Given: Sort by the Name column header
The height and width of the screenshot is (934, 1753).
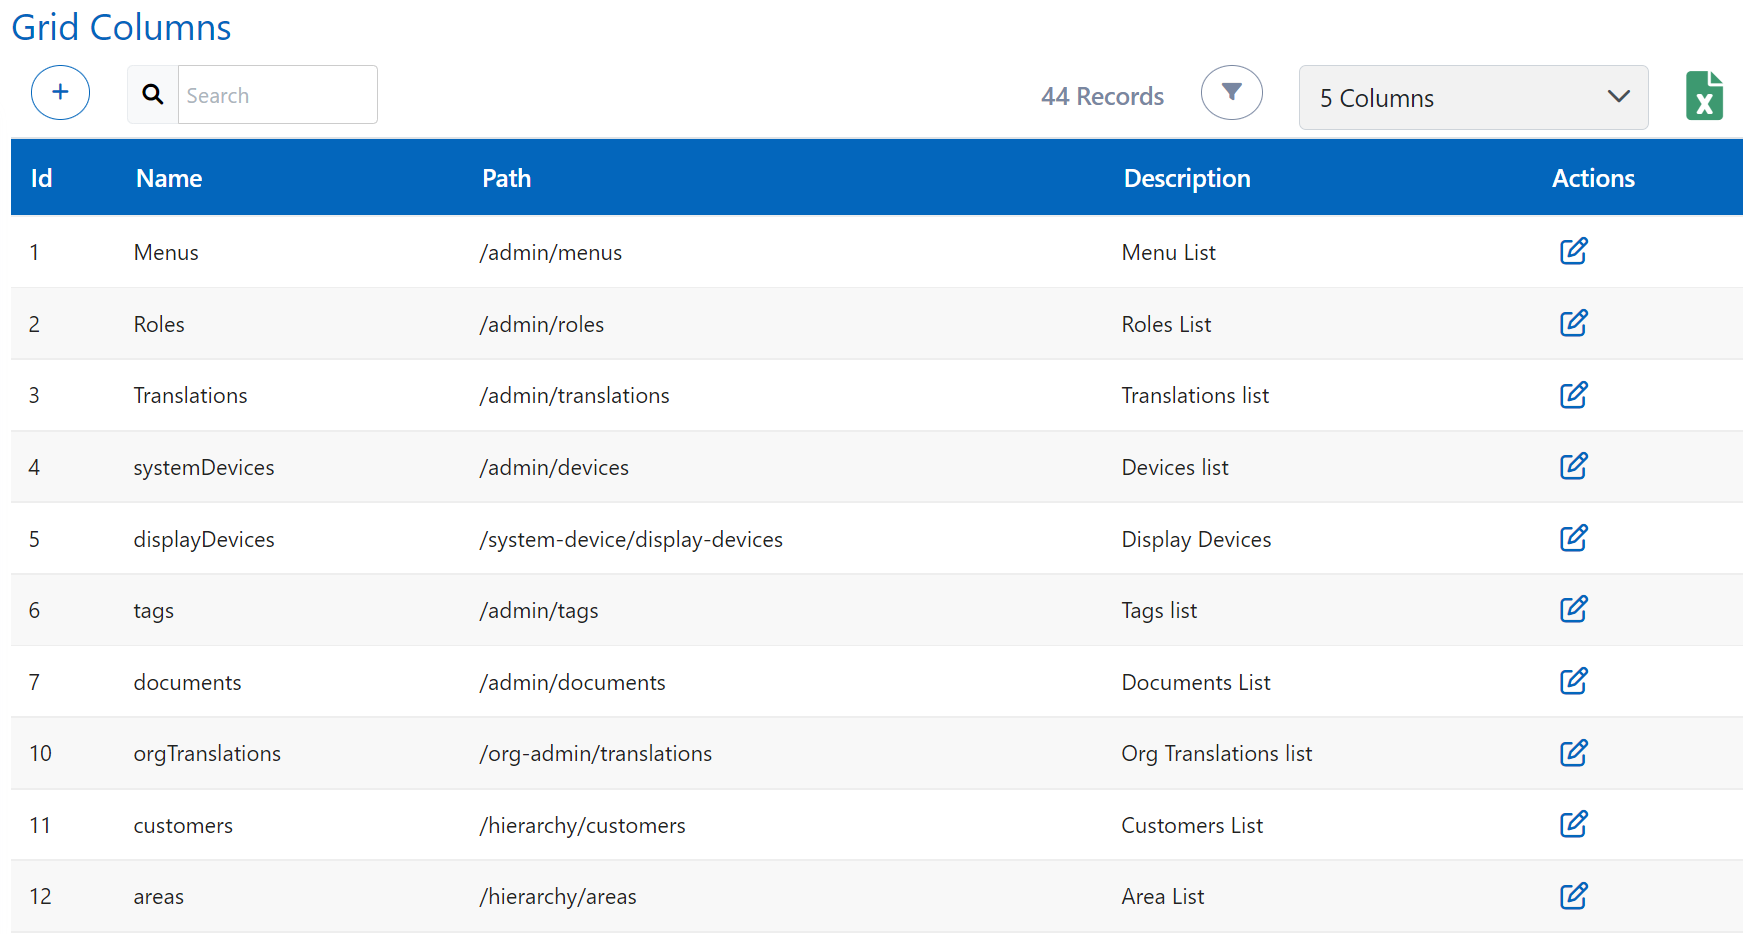Looking at the screenshot, I should click(169, 179).
